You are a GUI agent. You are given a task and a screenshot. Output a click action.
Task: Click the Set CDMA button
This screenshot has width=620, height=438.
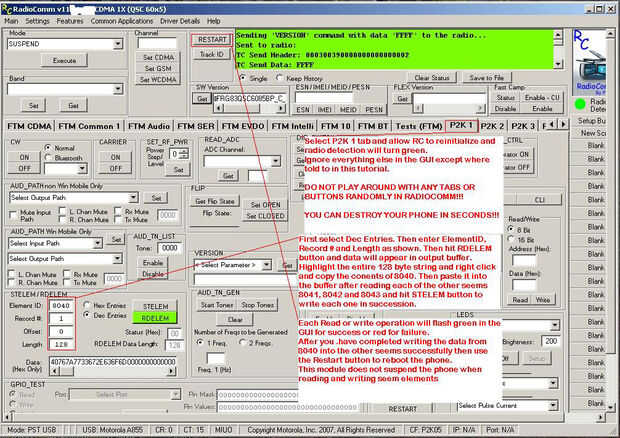158,57
